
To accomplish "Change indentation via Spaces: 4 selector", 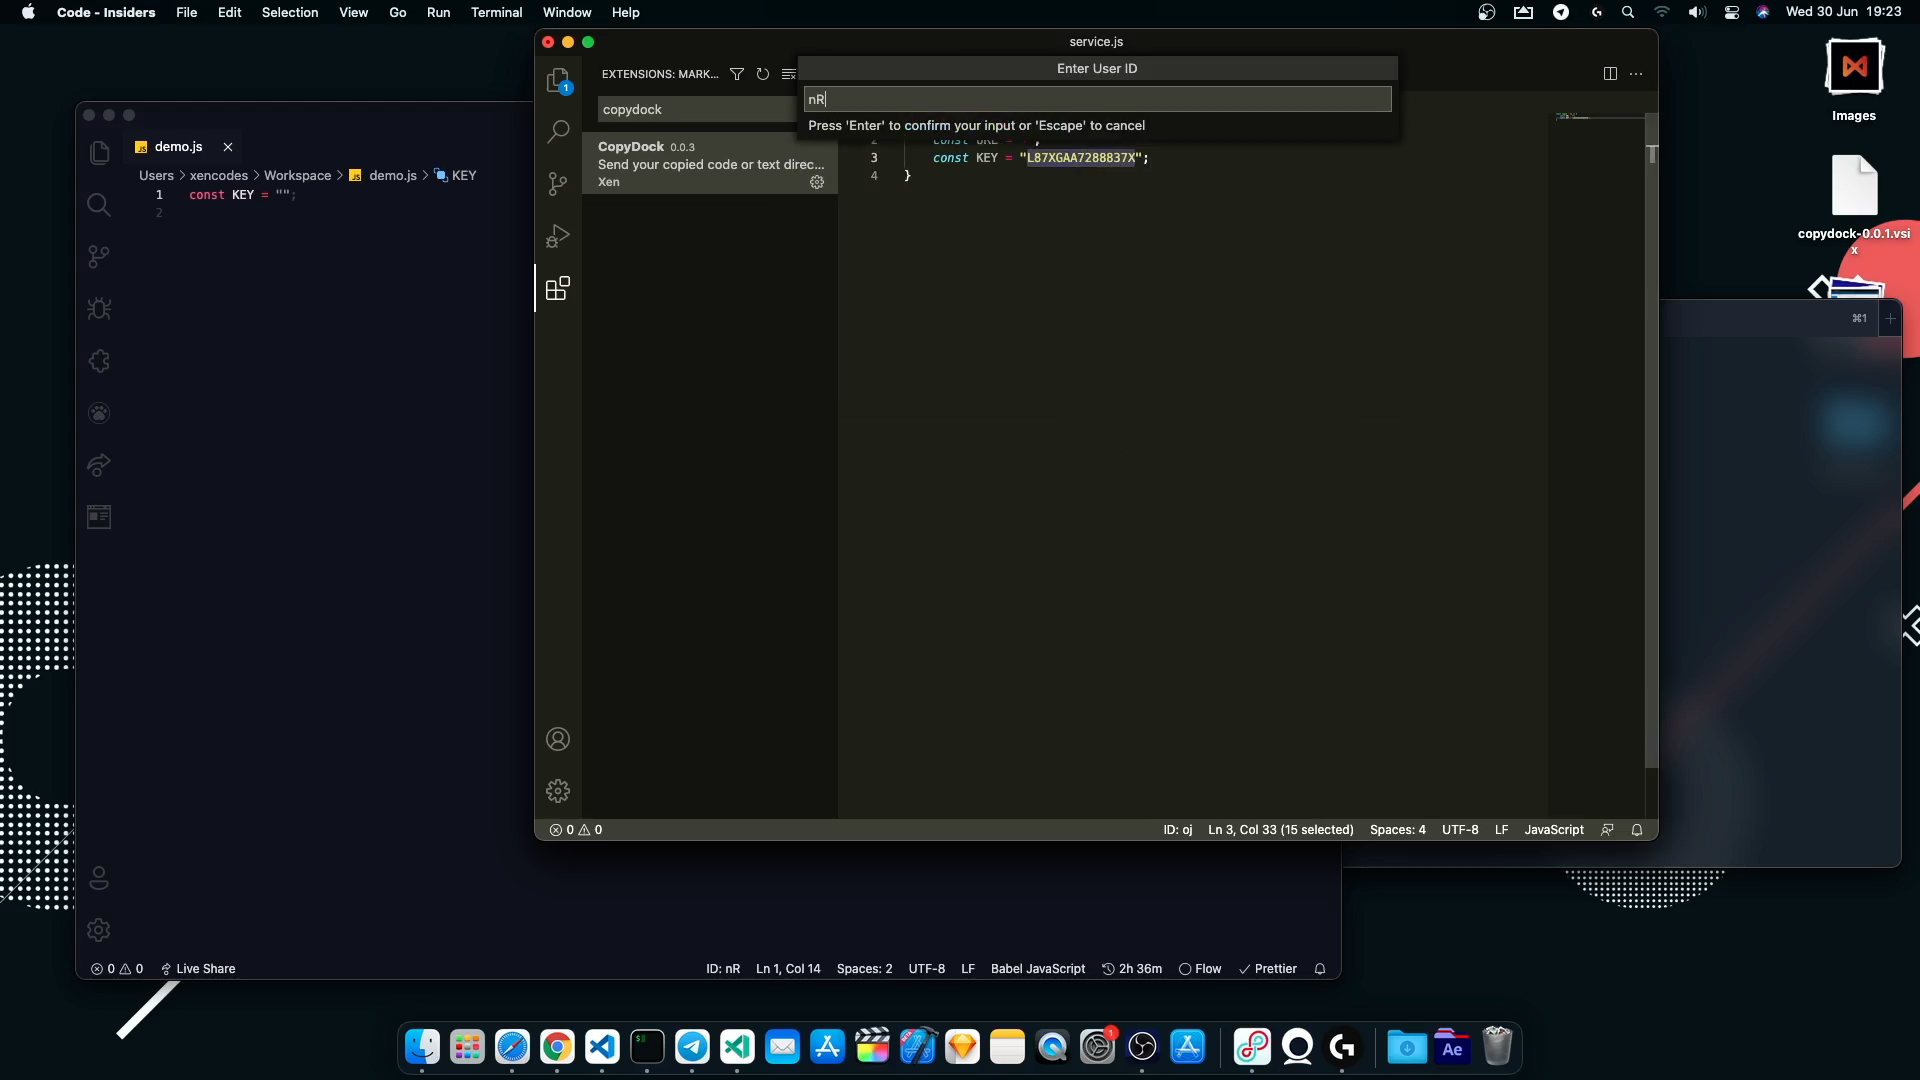I will [1397, 830].
